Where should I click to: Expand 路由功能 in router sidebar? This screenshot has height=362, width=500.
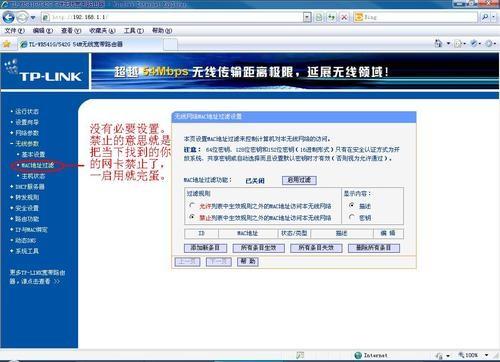[27, 219]
